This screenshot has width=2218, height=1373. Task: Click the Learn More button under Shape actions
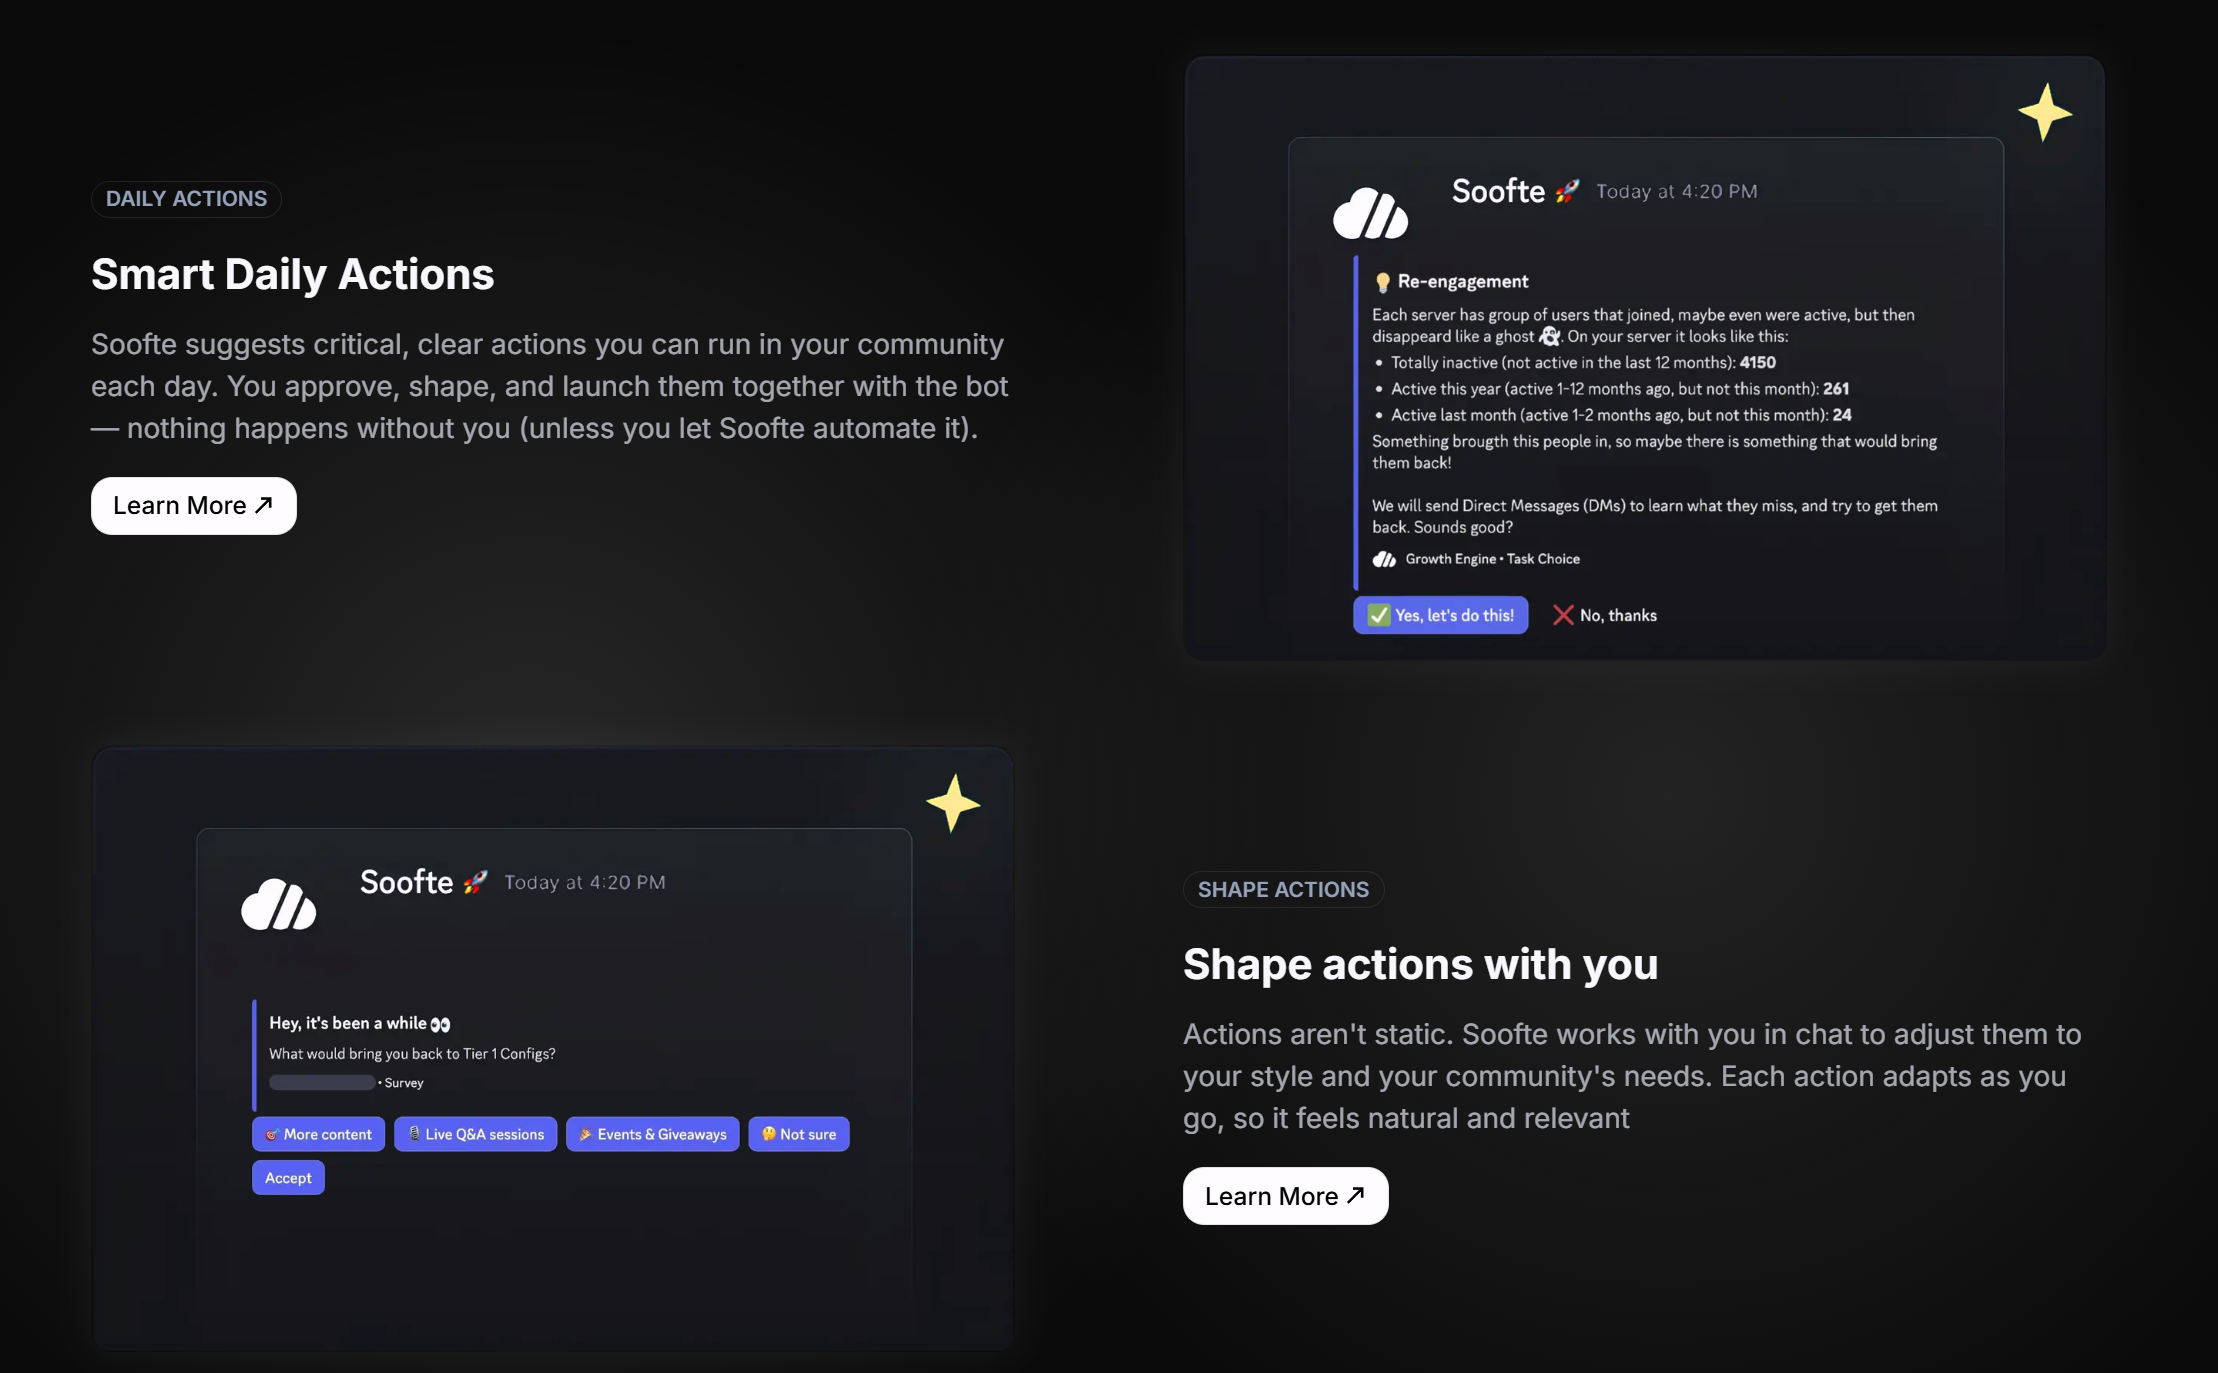coord(1285,1196)
